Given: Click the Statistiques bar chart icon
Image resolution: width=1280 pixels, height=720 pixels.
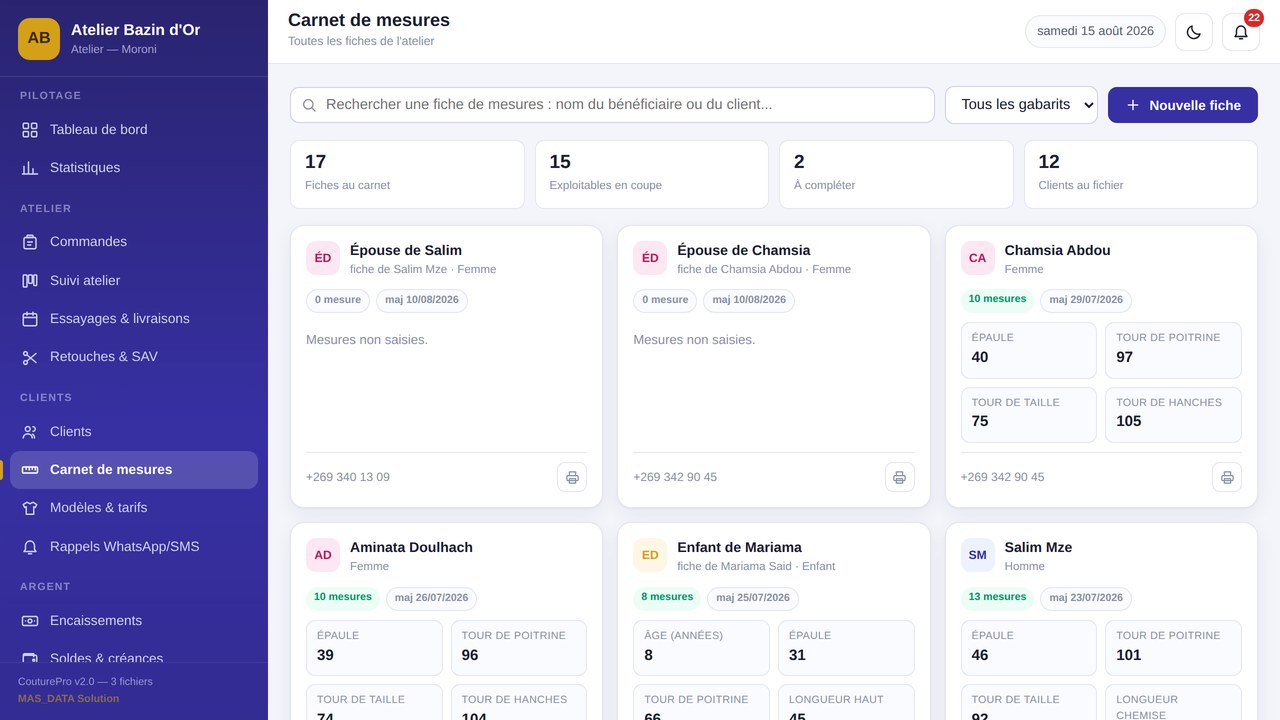Looking at the screenshot, I should (x=30, y=168).
